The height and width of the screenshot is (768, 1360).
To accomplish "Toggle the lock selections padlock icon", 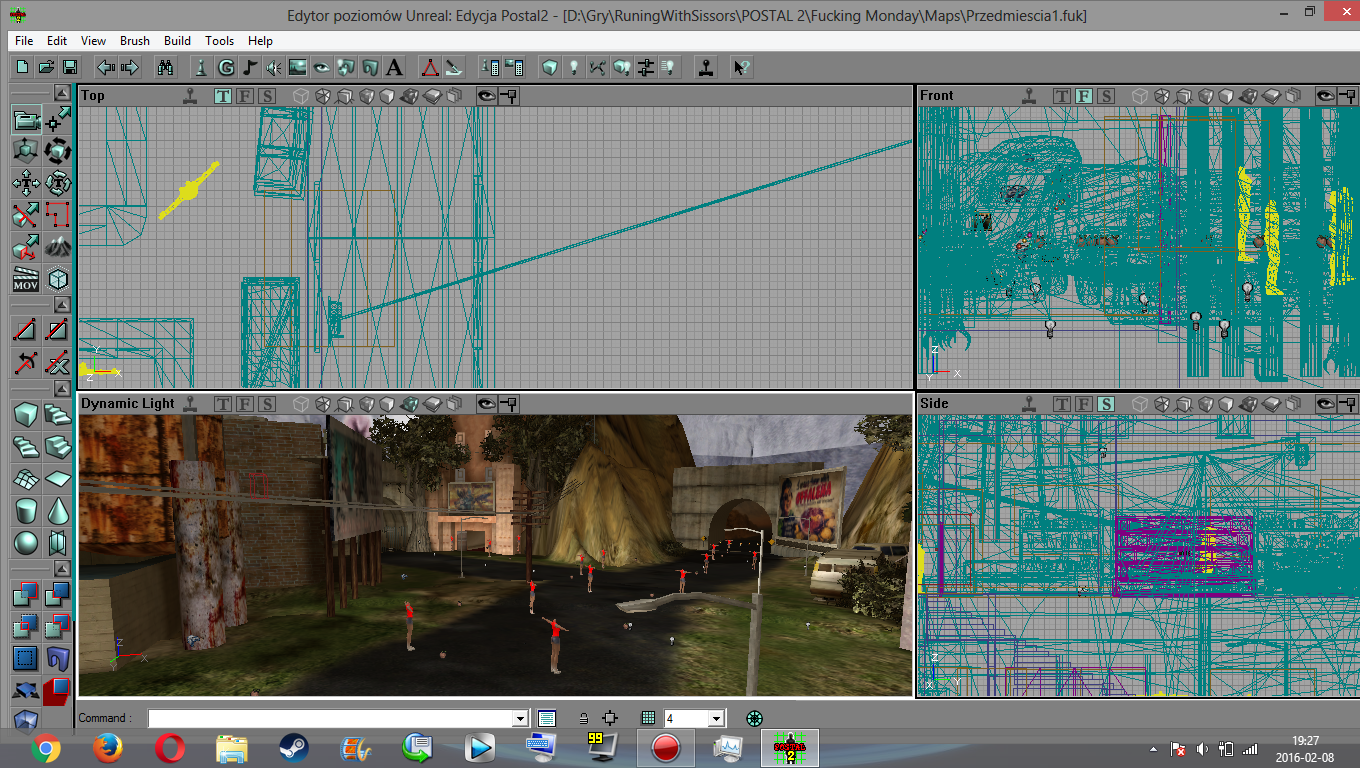I will pyautogui.click(x=583, y=718).
